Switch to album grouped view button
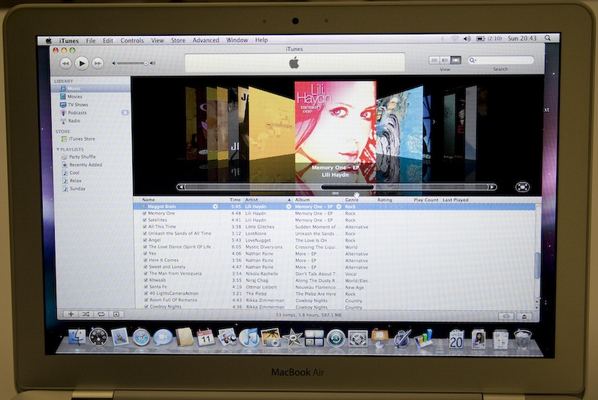The height and width of the screenshot is (400, 598). [x=445, y=60]
